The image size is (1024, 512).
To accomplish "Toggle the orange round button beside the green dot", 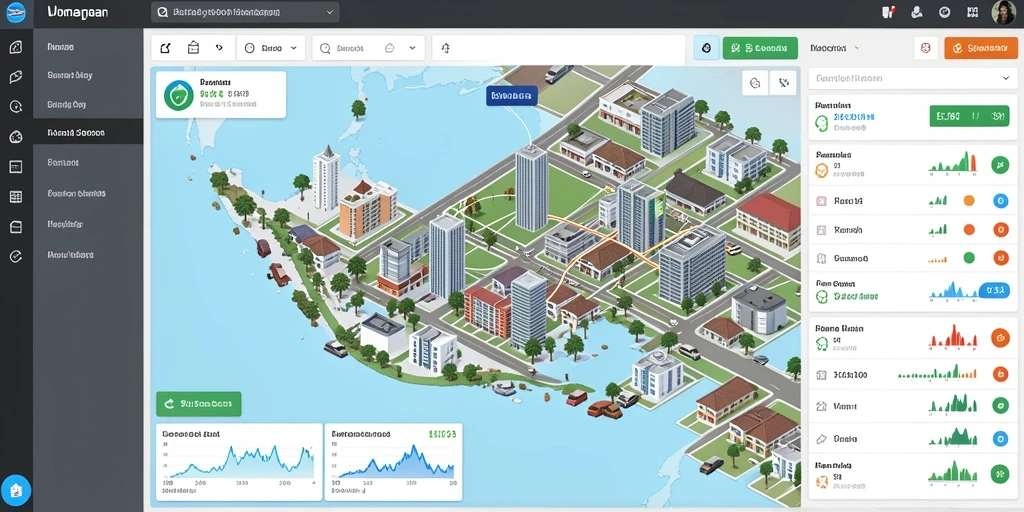I will [1000, 258].
